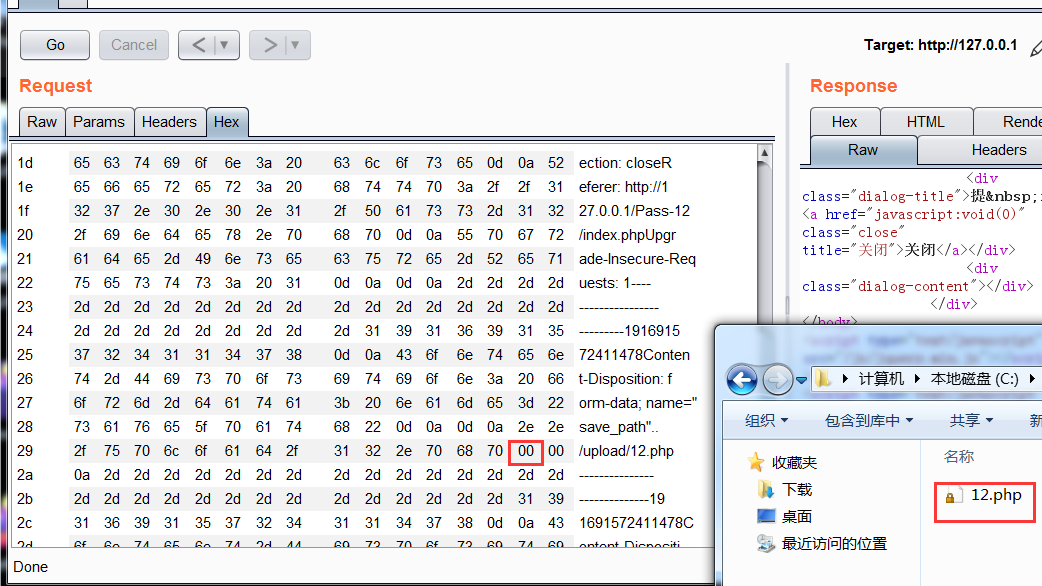Switch to Request Raw tab
The height and width of the screenshot is (586, 1042).
(42, 122)
